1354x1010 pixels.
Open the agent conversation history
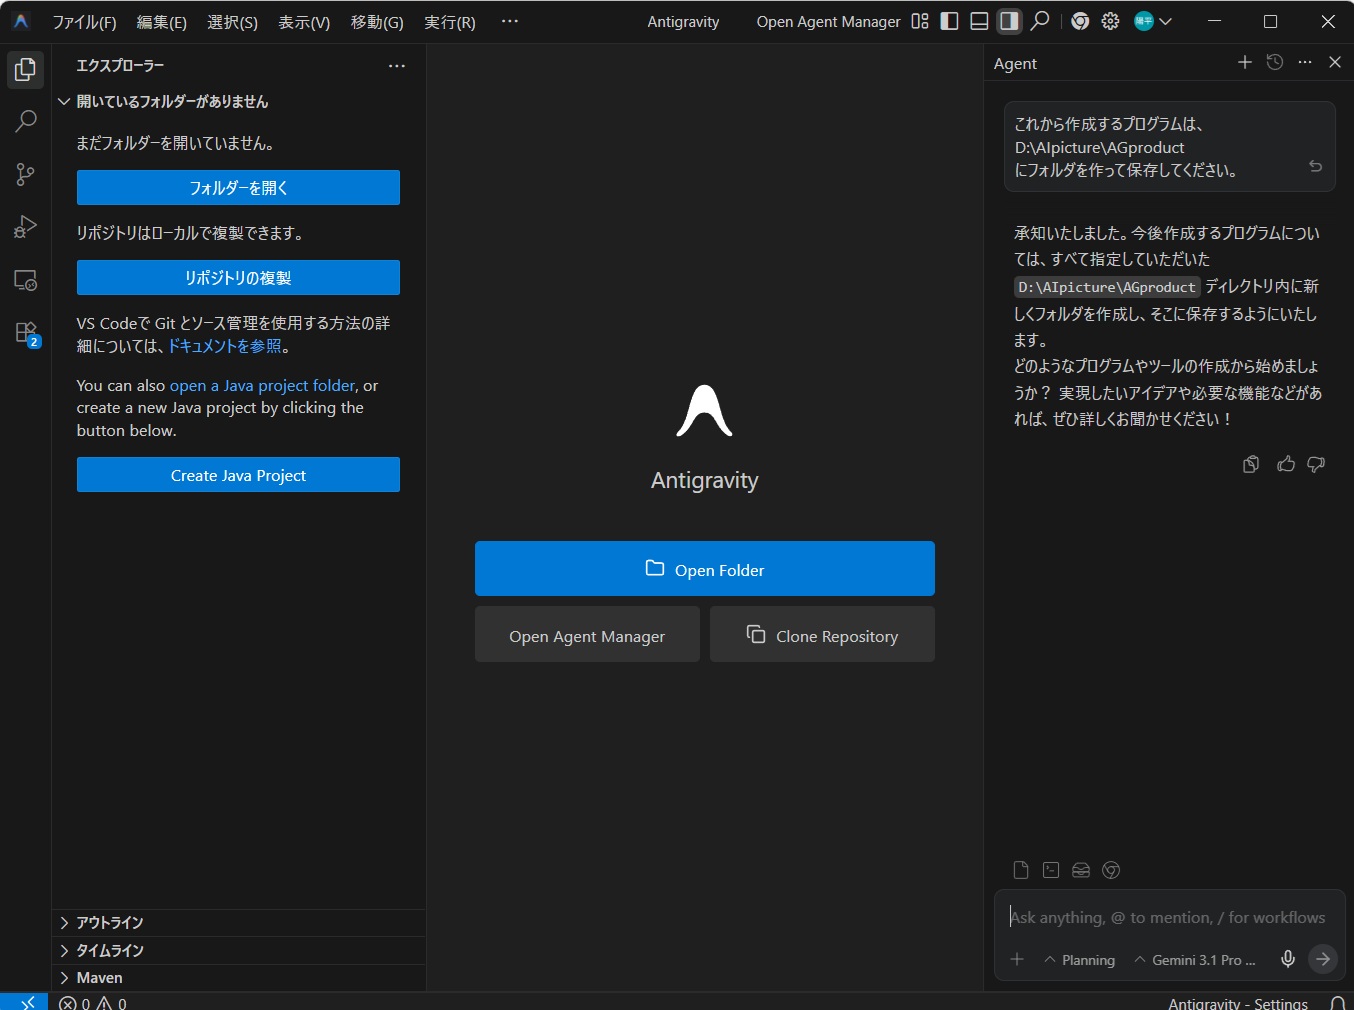(x=1275, y=62)
